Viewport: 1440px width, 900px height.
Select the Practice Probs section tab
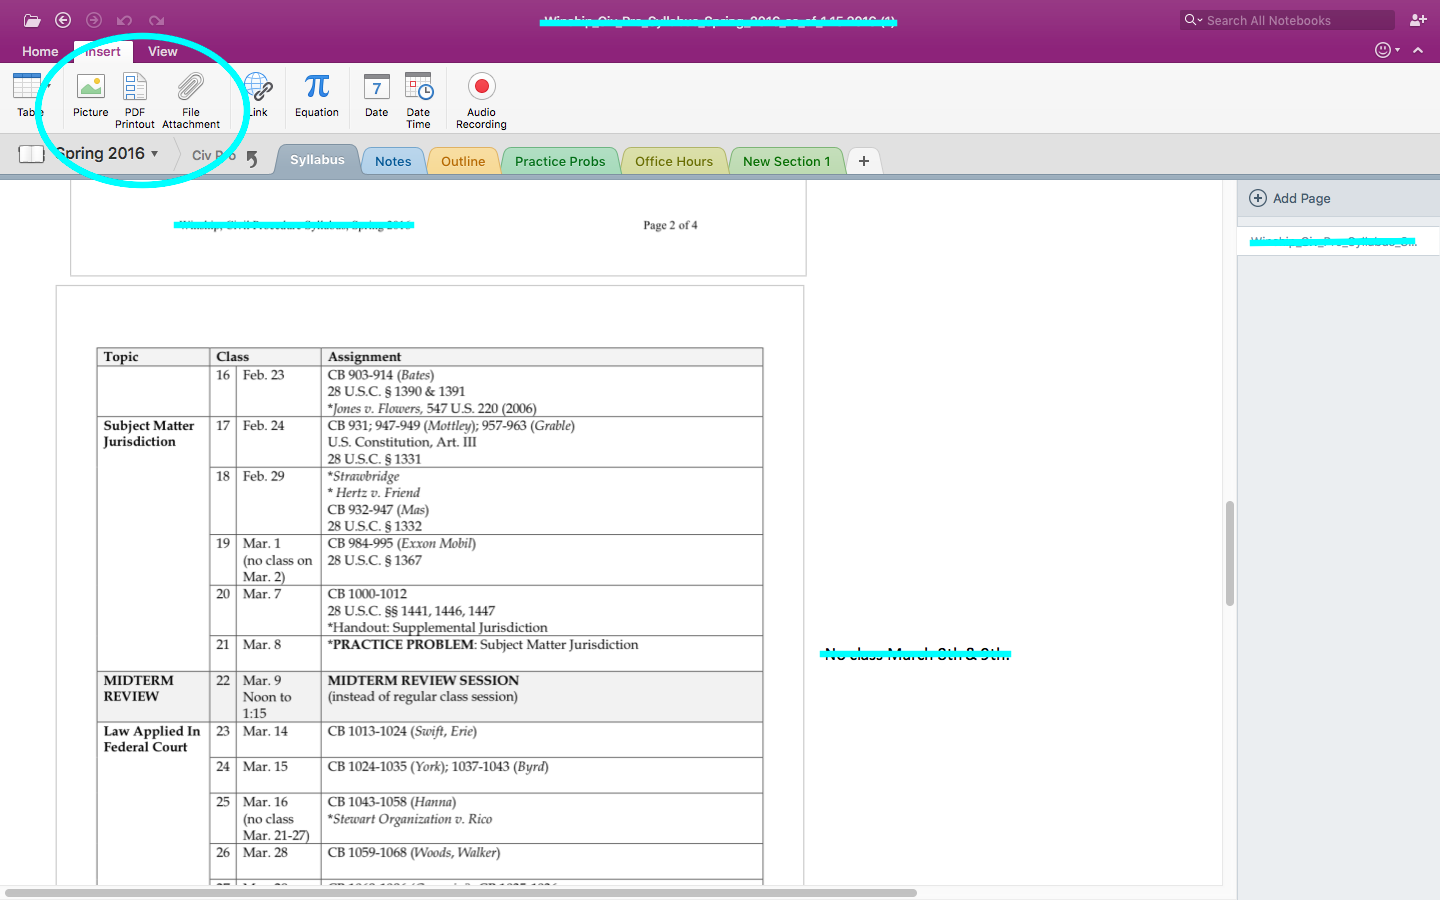(x=560, y=161)
